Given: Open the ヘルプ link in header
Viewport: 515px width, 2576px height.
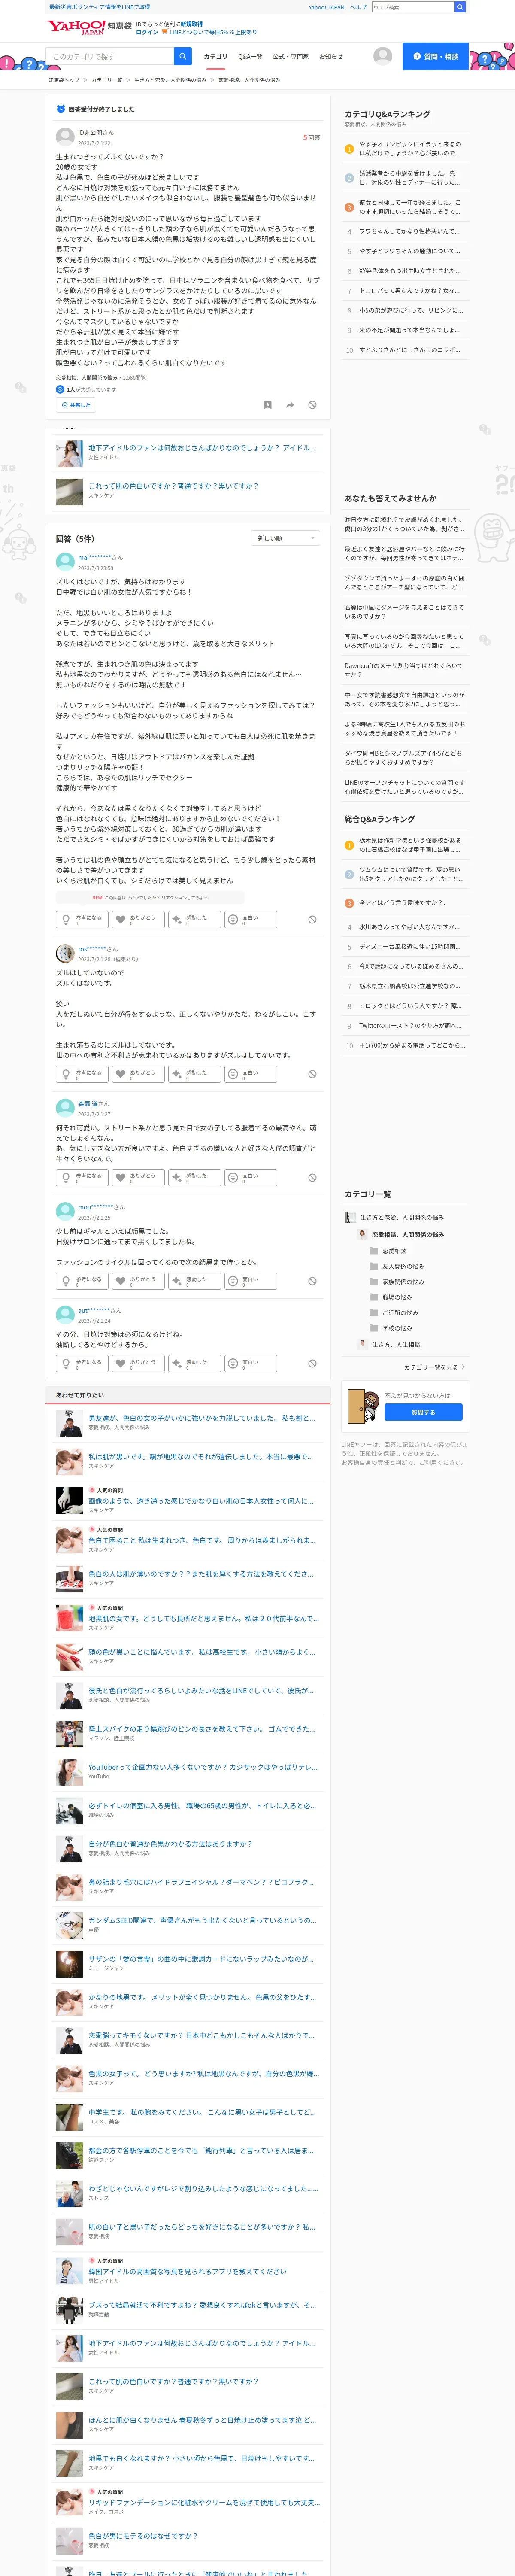Looking at the screenshot, I should pos(358,7).
